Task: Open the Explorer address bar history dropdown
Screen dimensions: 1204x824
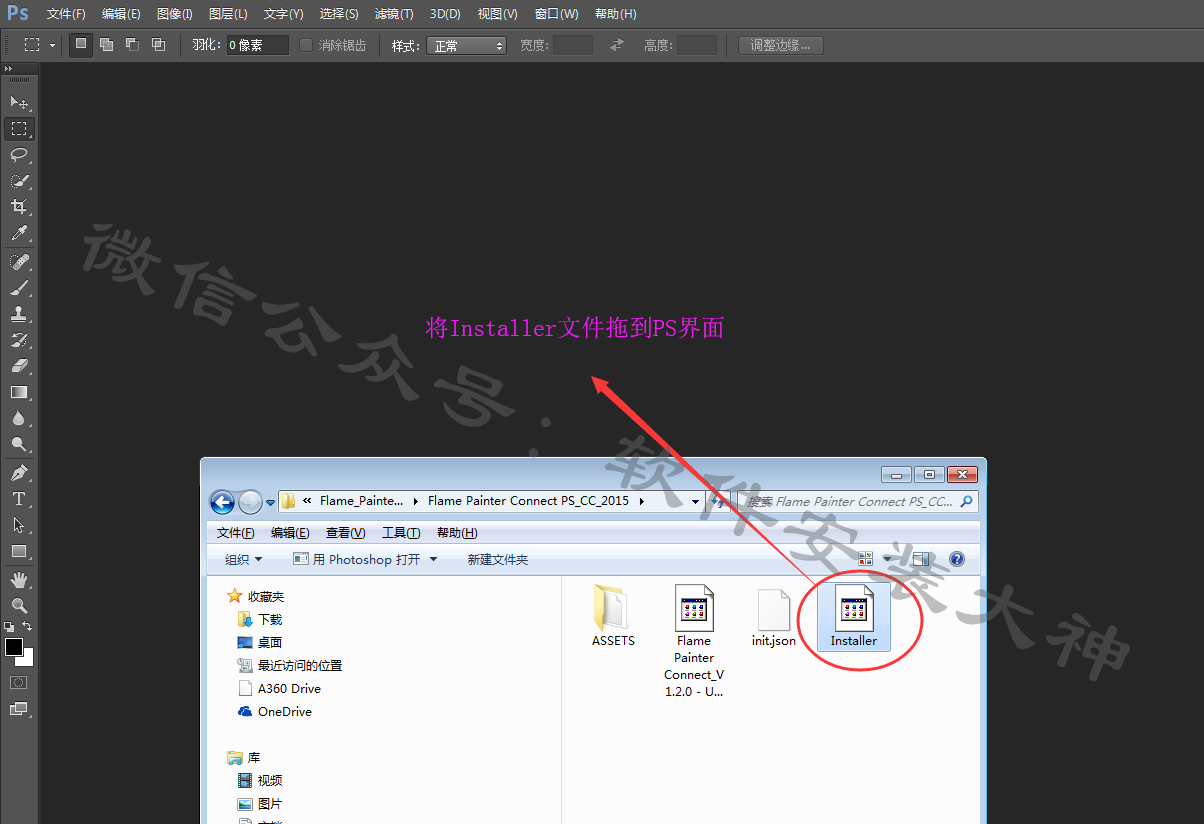Action: pyautogui.click(x=696, y=501)
